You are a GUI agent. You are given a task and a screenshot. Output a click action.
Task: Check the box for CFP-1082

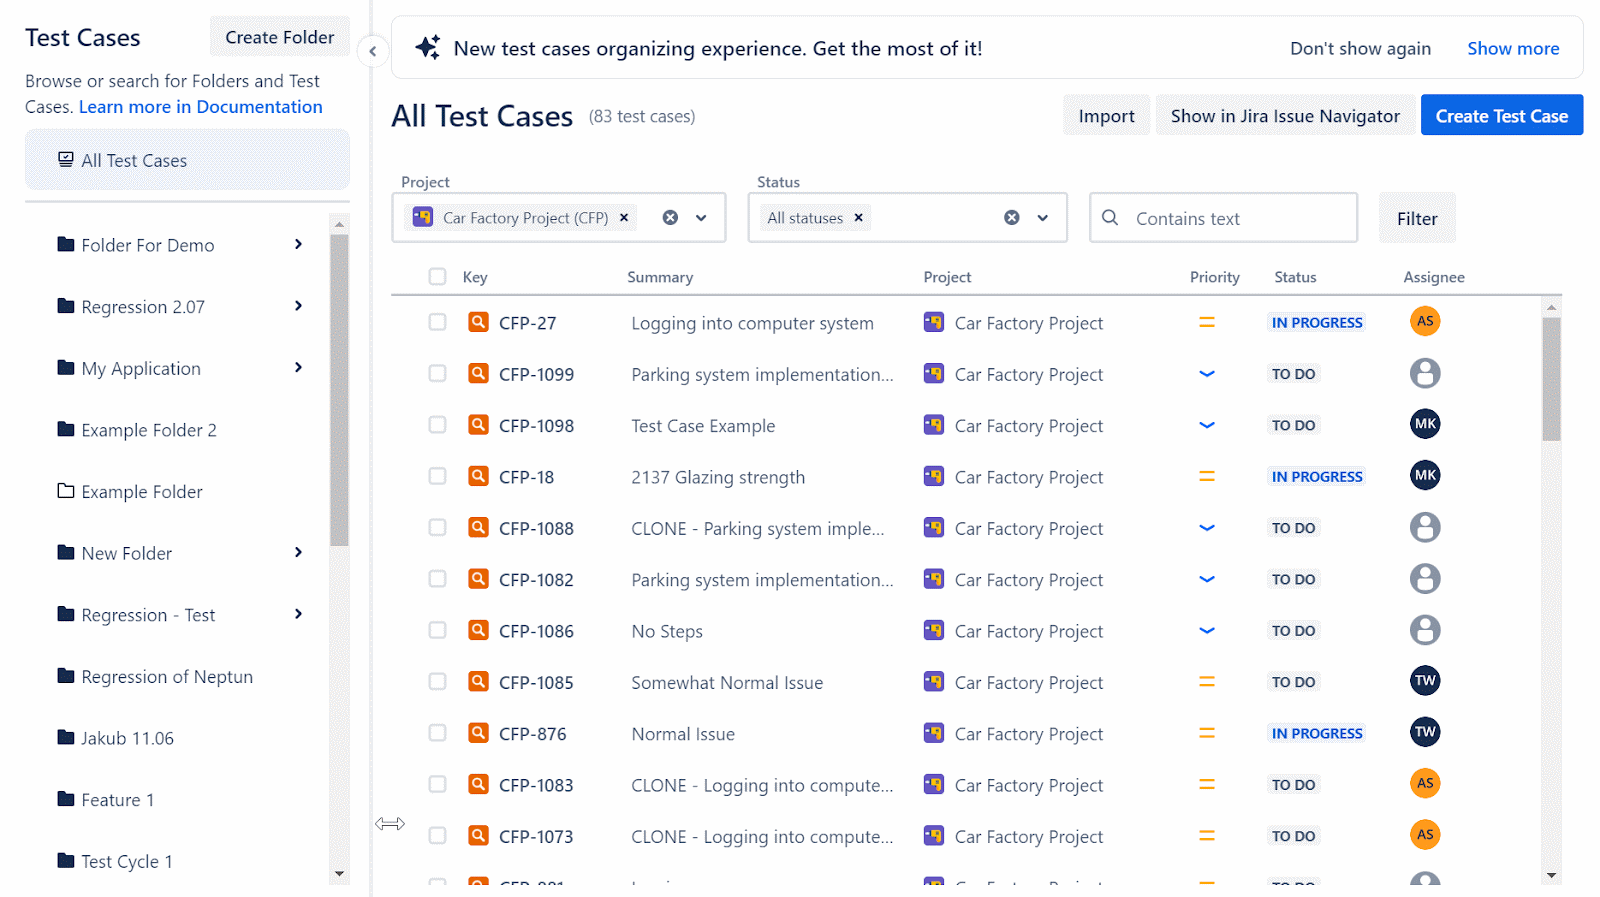click(437, 578)
